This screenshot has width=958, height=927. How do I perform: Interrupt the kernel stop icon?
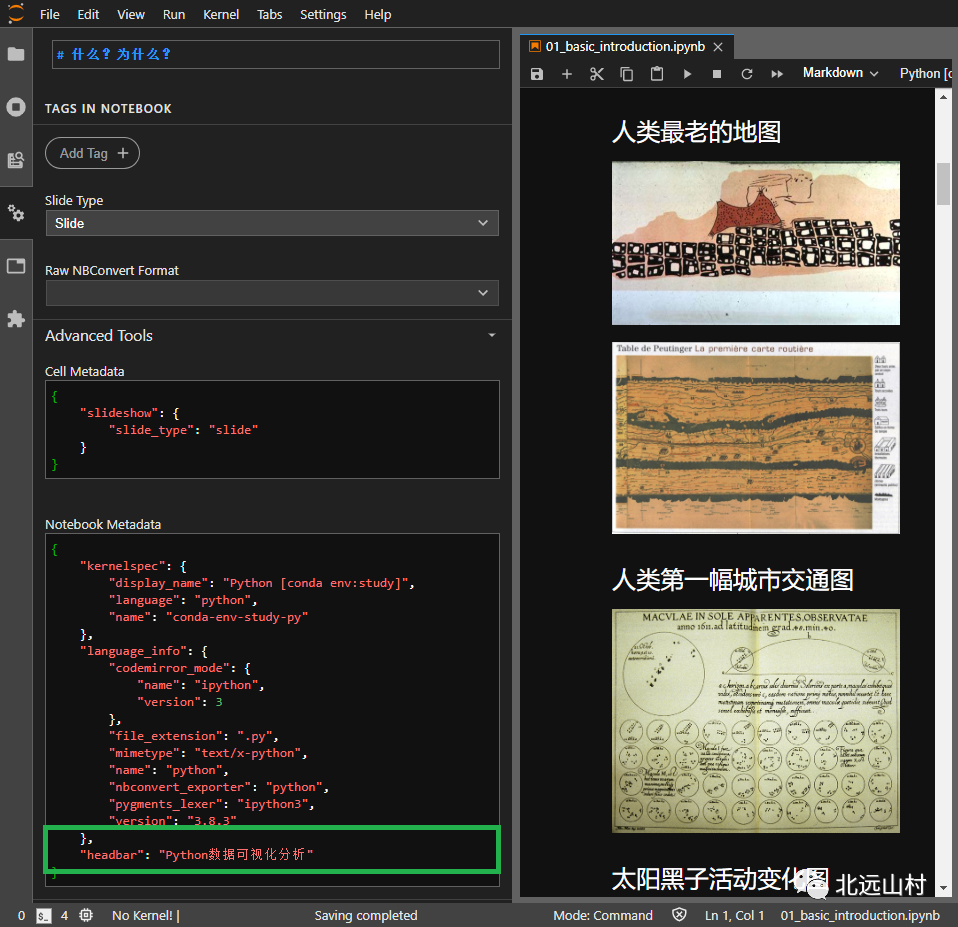(x=717, y=74)
